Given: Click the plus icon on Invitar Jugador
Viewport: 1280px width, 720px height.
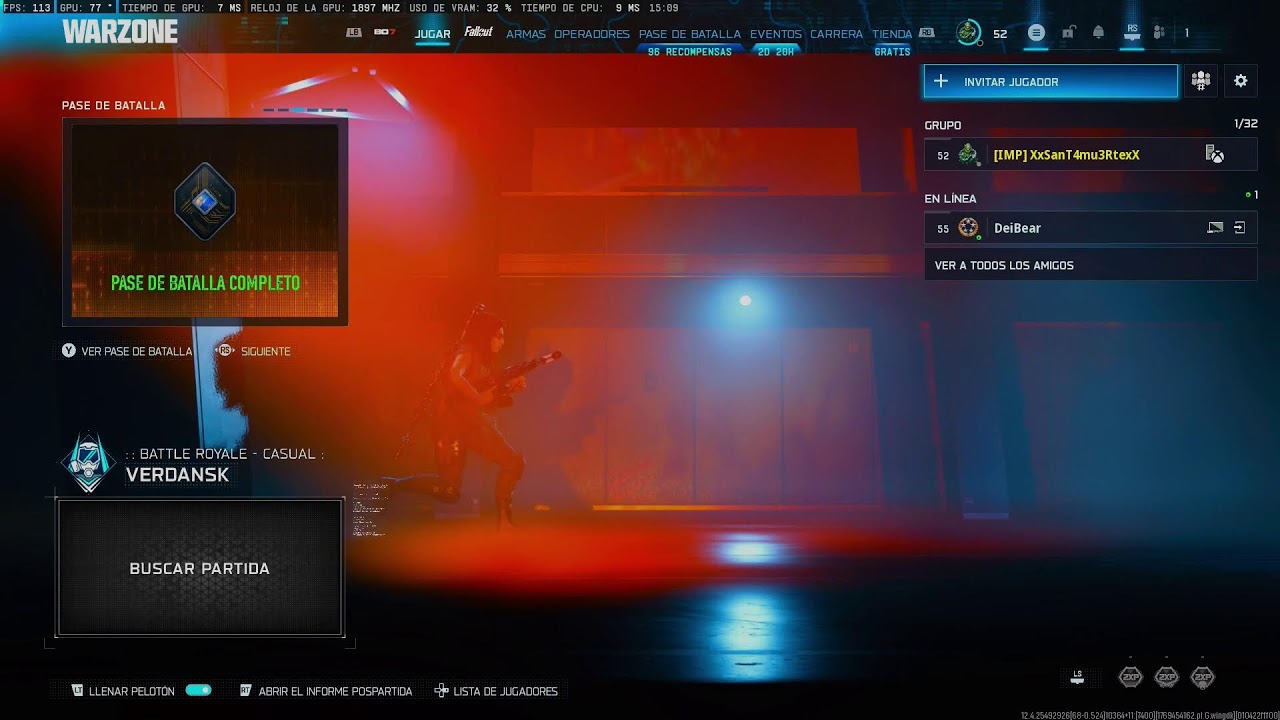Looking at the screenshot, I should click(940, 81).
